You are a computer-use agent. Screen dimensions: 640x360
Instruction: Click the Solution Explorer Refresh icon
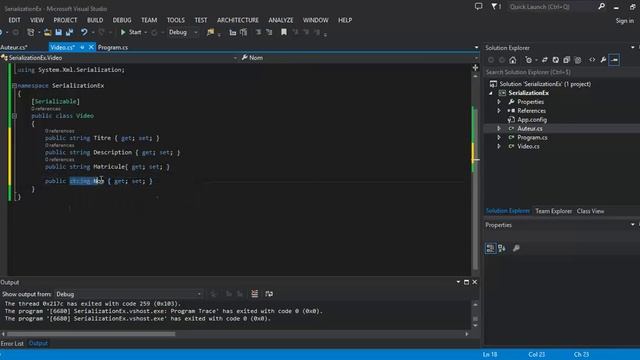coord(556,60)
